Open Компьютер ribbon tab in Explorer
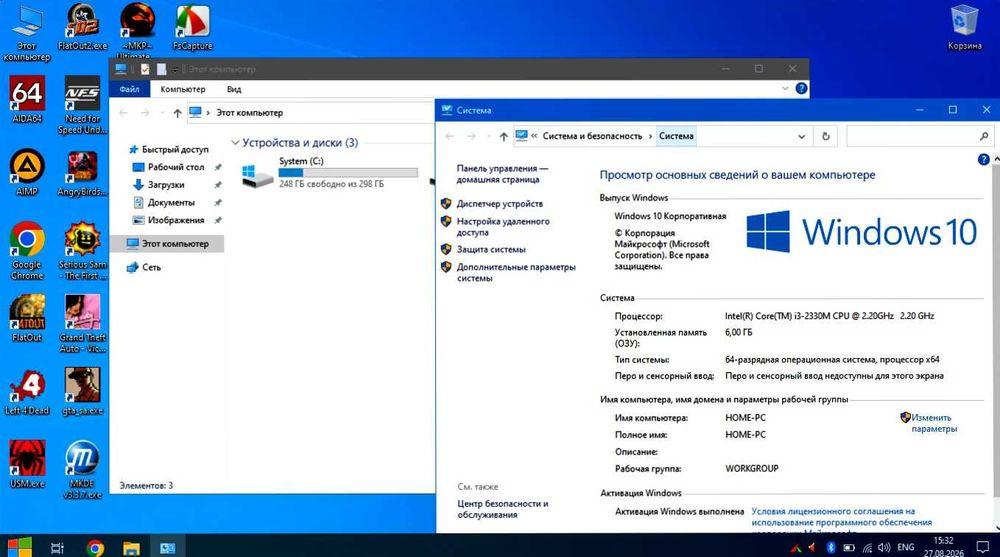The height and width of the screenshot is (557, 1000). tap(183, 89)
